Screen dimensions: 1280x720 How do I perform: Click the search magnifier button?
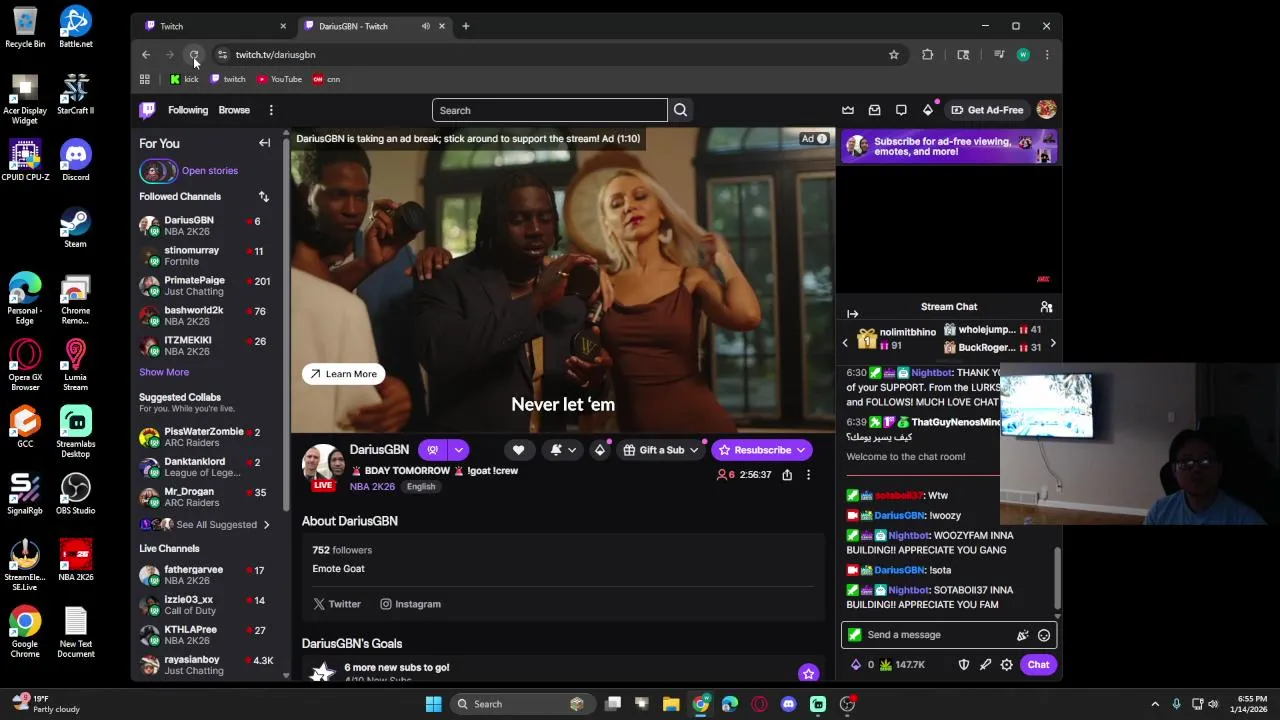[x=680, y=110]
